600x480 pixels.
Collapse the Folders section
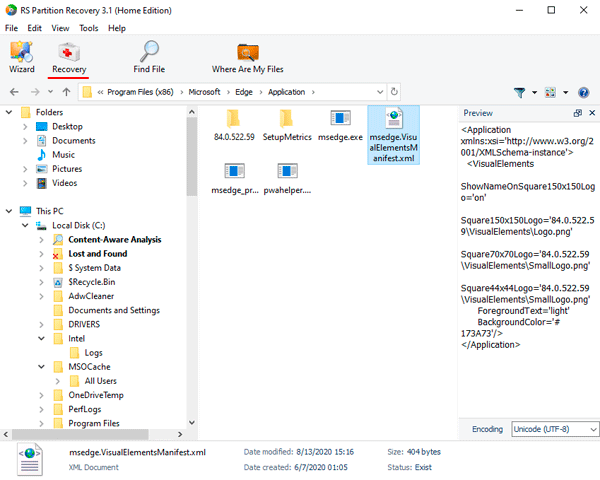[x=9, y=112]
